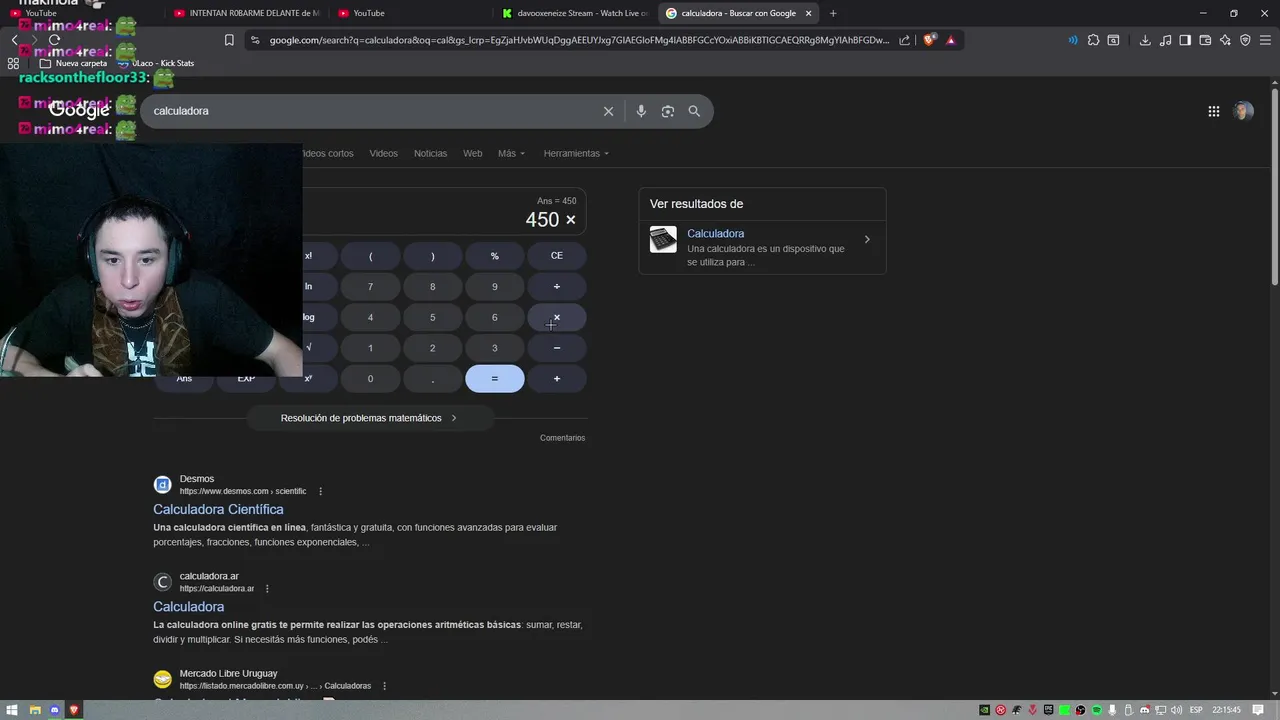Open the Brave Wallet icon
Screen dimensions: 1280x720
tap(1205, 40)
